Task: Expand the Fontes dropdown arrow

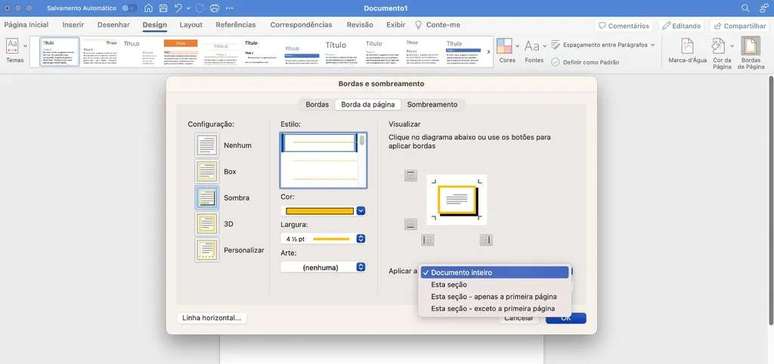Action: click(x=544, y=46)
